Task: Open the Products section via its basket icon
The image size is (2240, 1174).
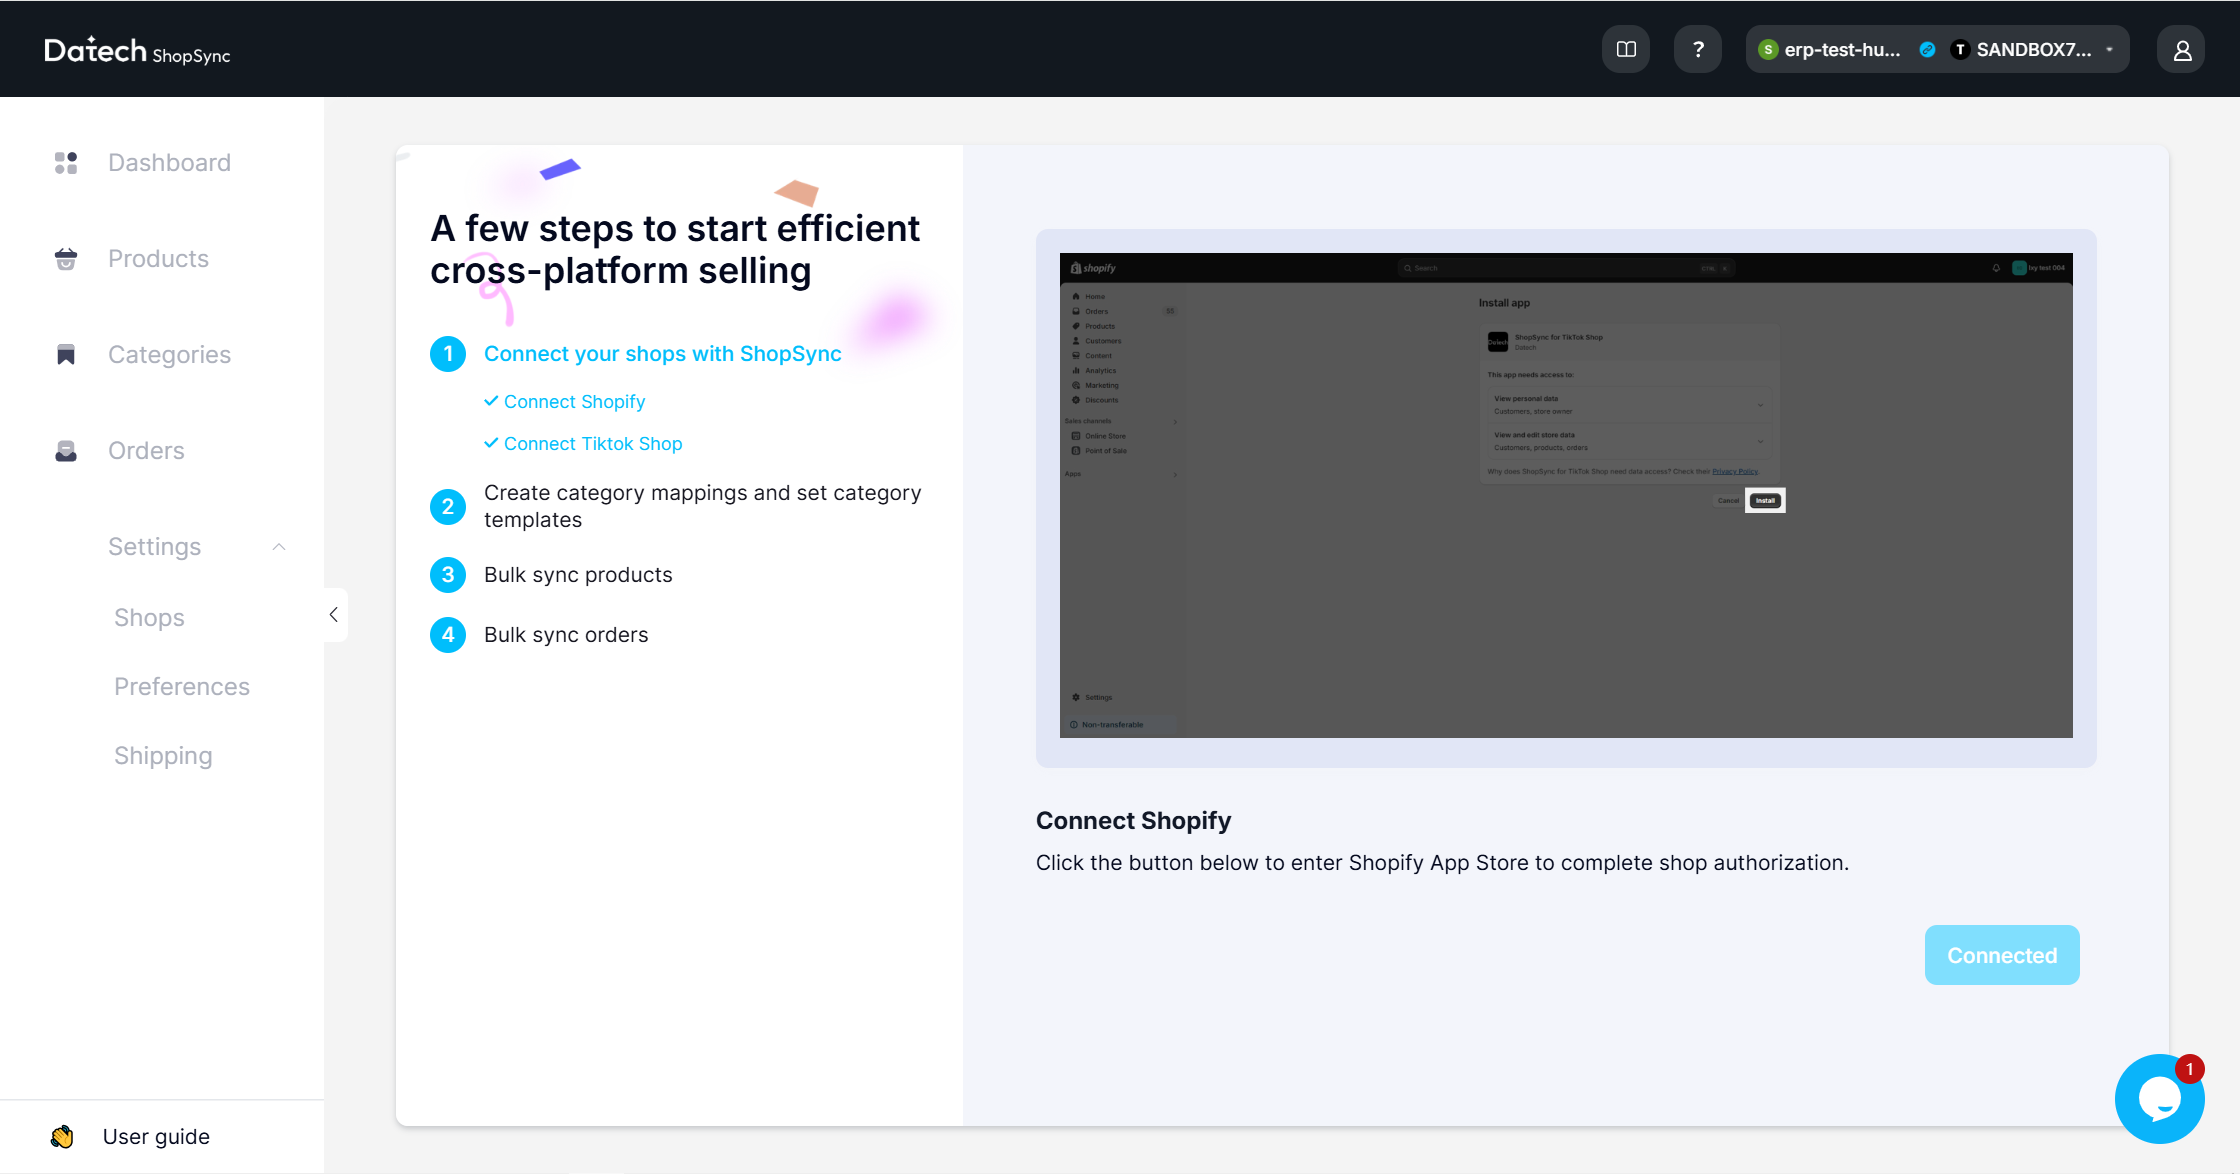Action: pos(66,258)
